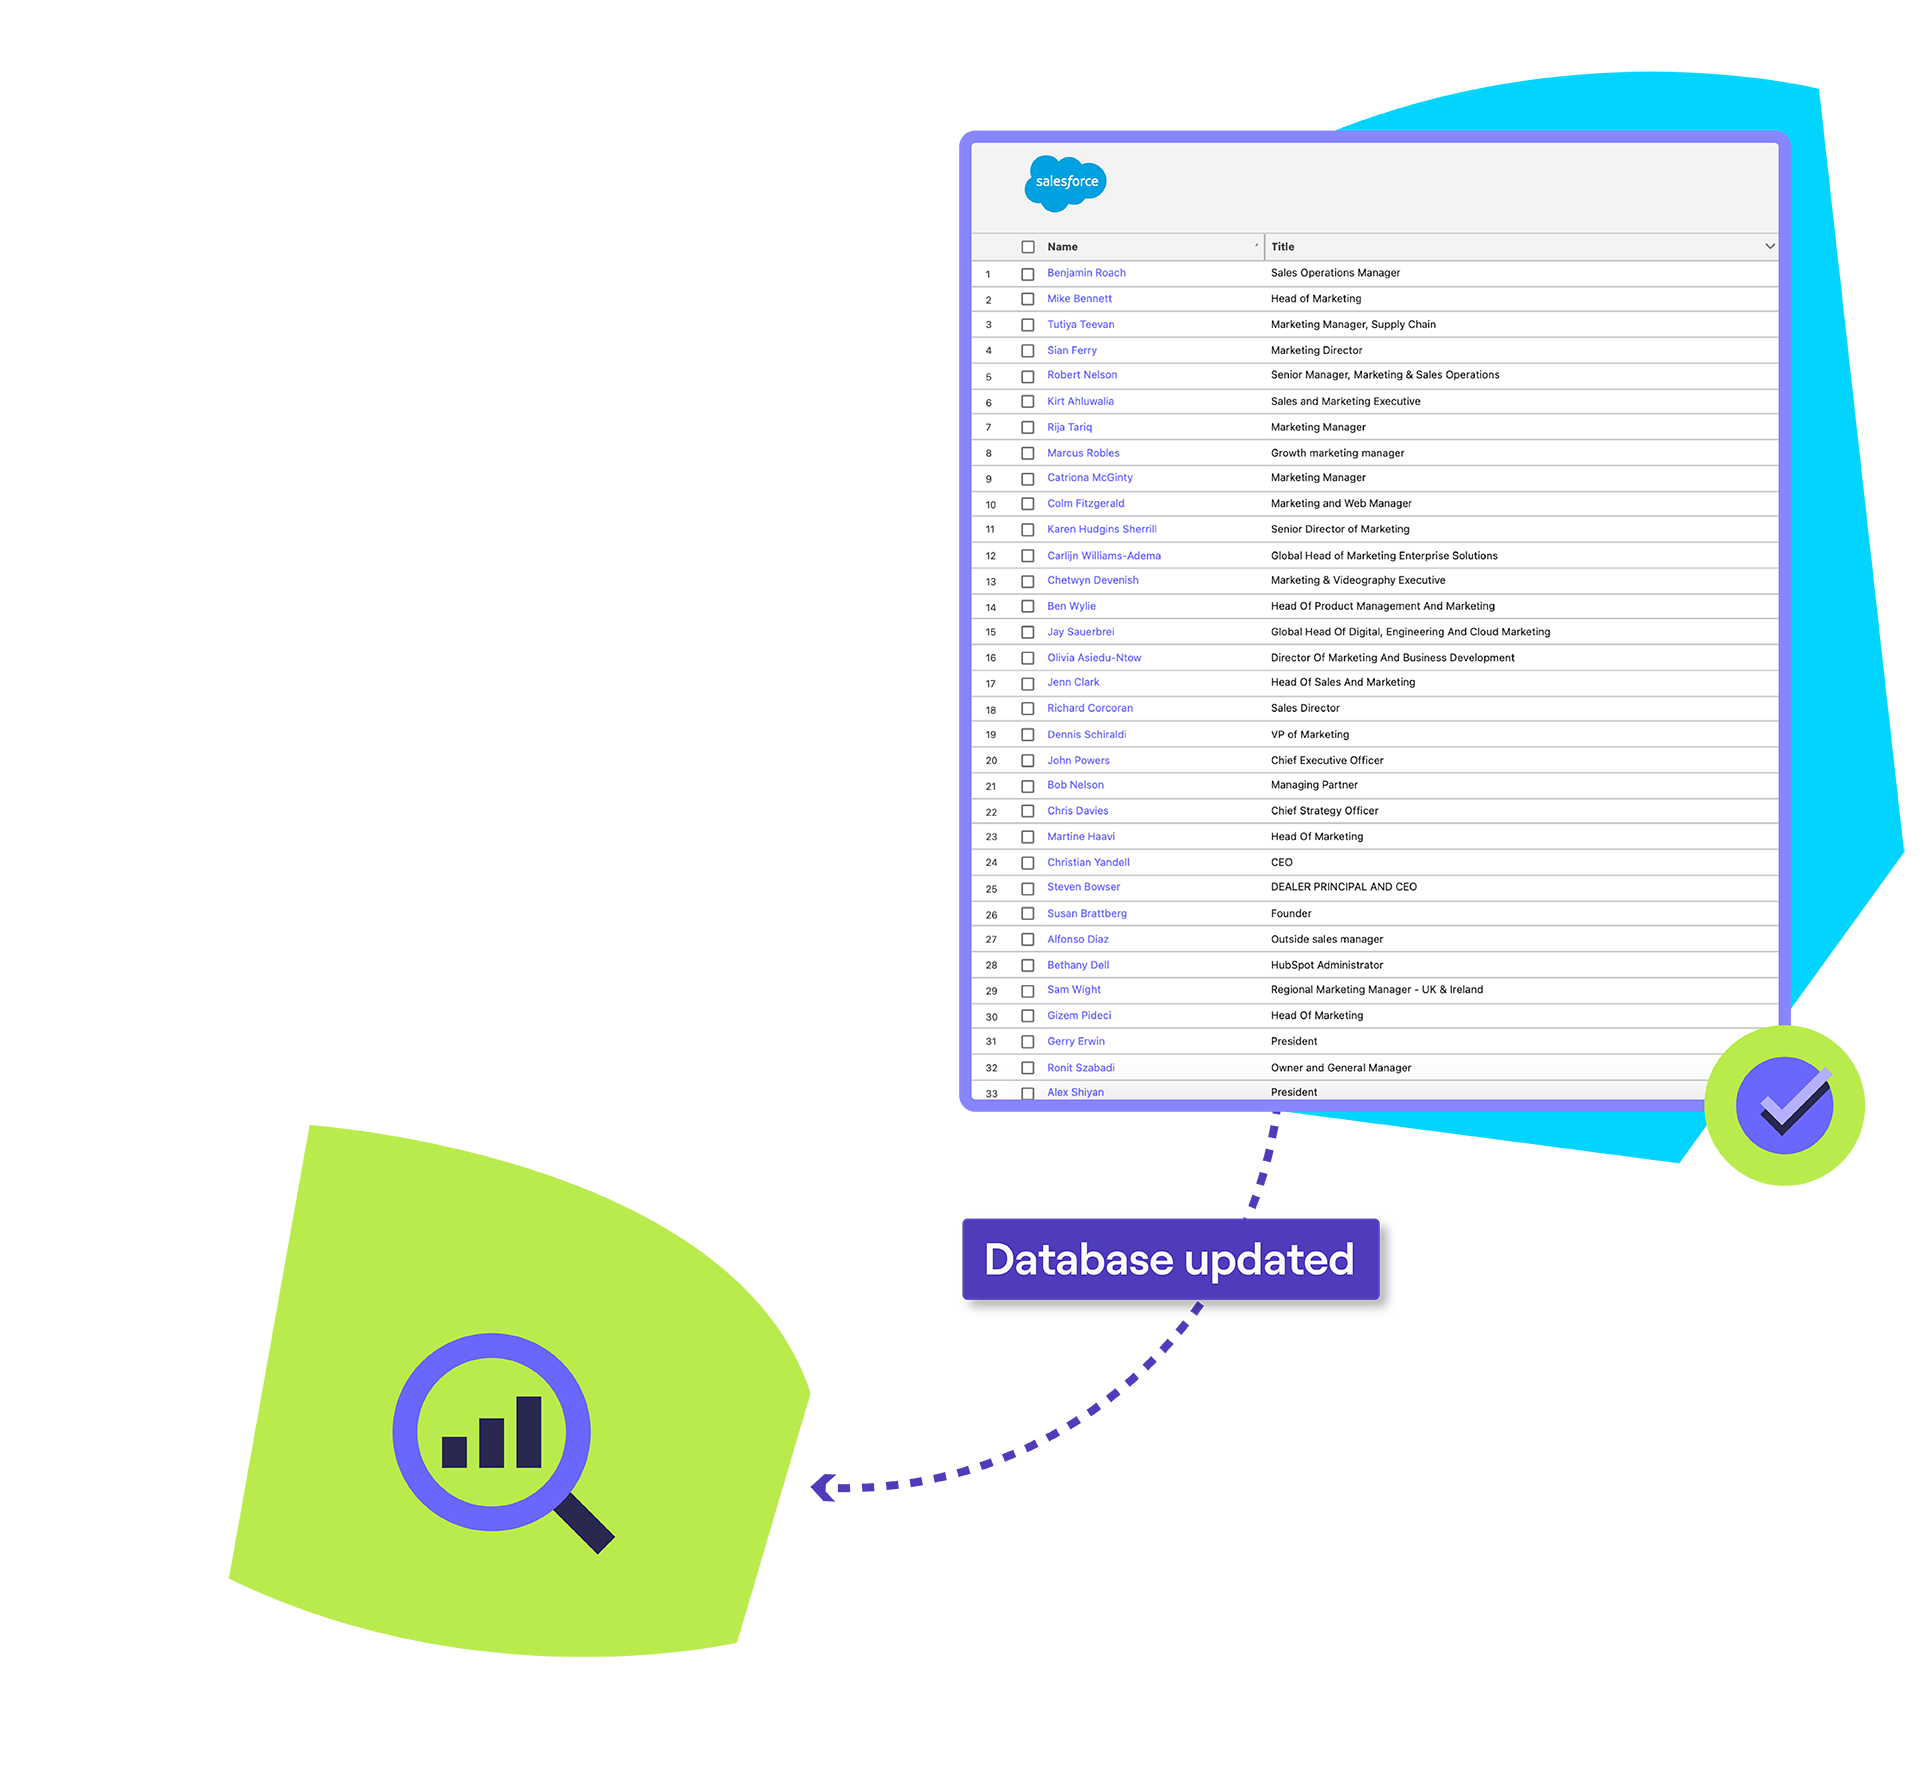1931x1784 pixels.
Task: Click the column header checkbox selector icon
Action: (1028, 247)
